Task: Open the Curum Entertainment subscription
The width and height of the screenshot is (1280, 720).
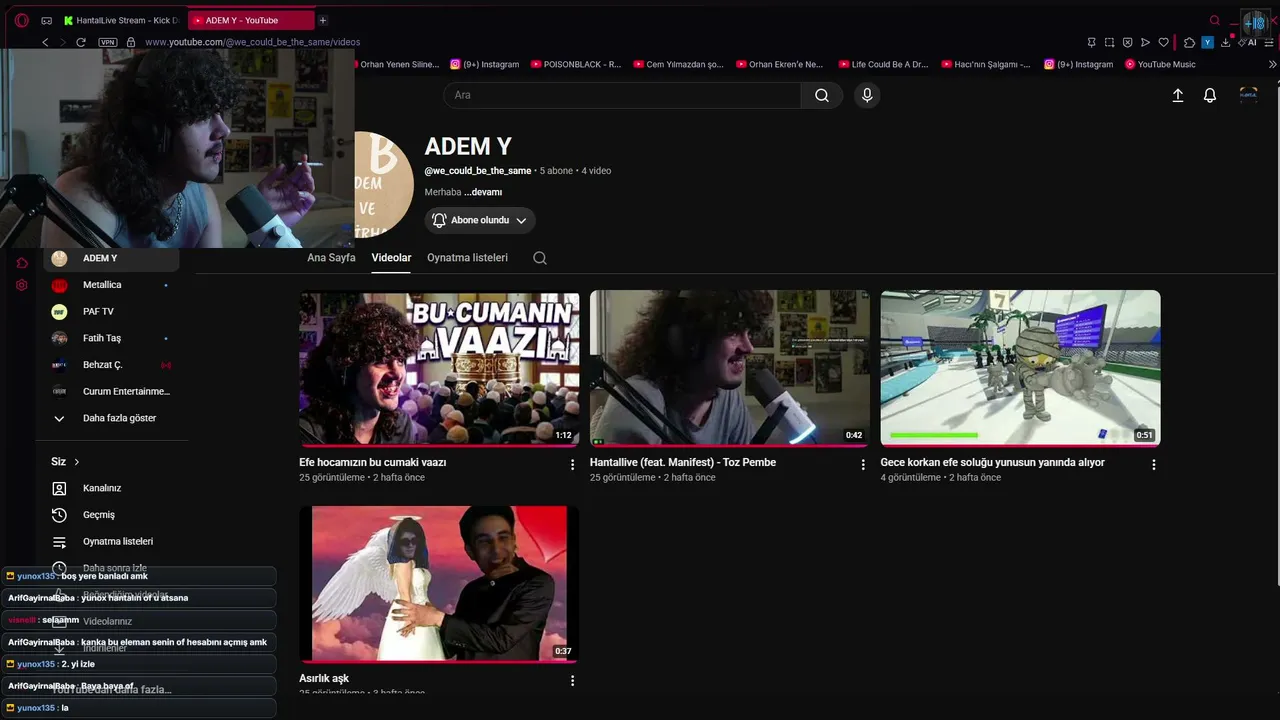Action: (x=111, y=392)
